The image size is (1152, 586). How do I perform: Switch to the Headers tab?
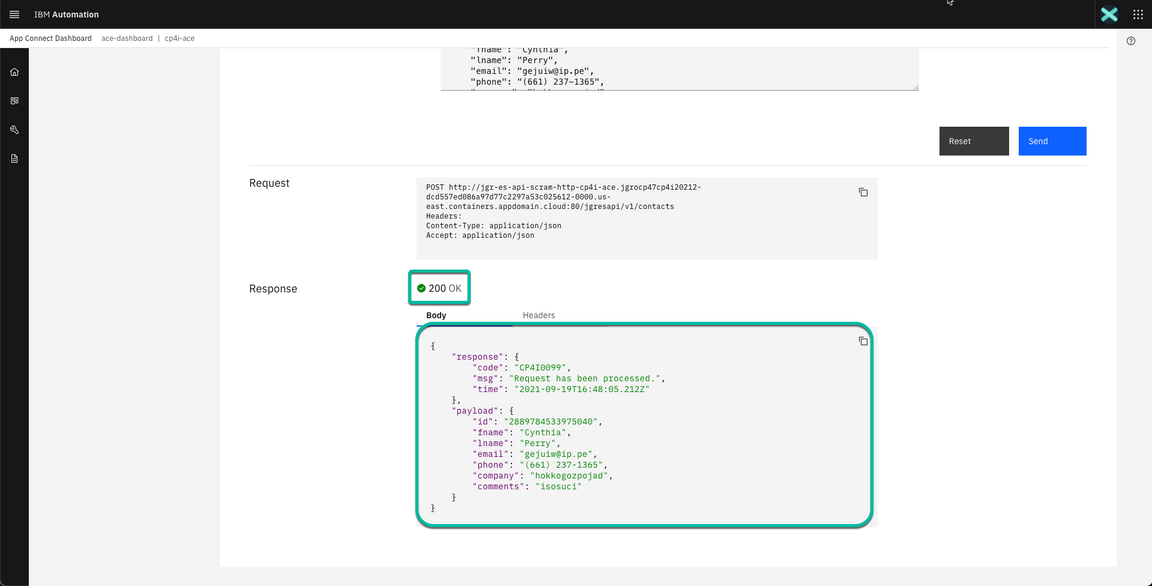(538, 315)
